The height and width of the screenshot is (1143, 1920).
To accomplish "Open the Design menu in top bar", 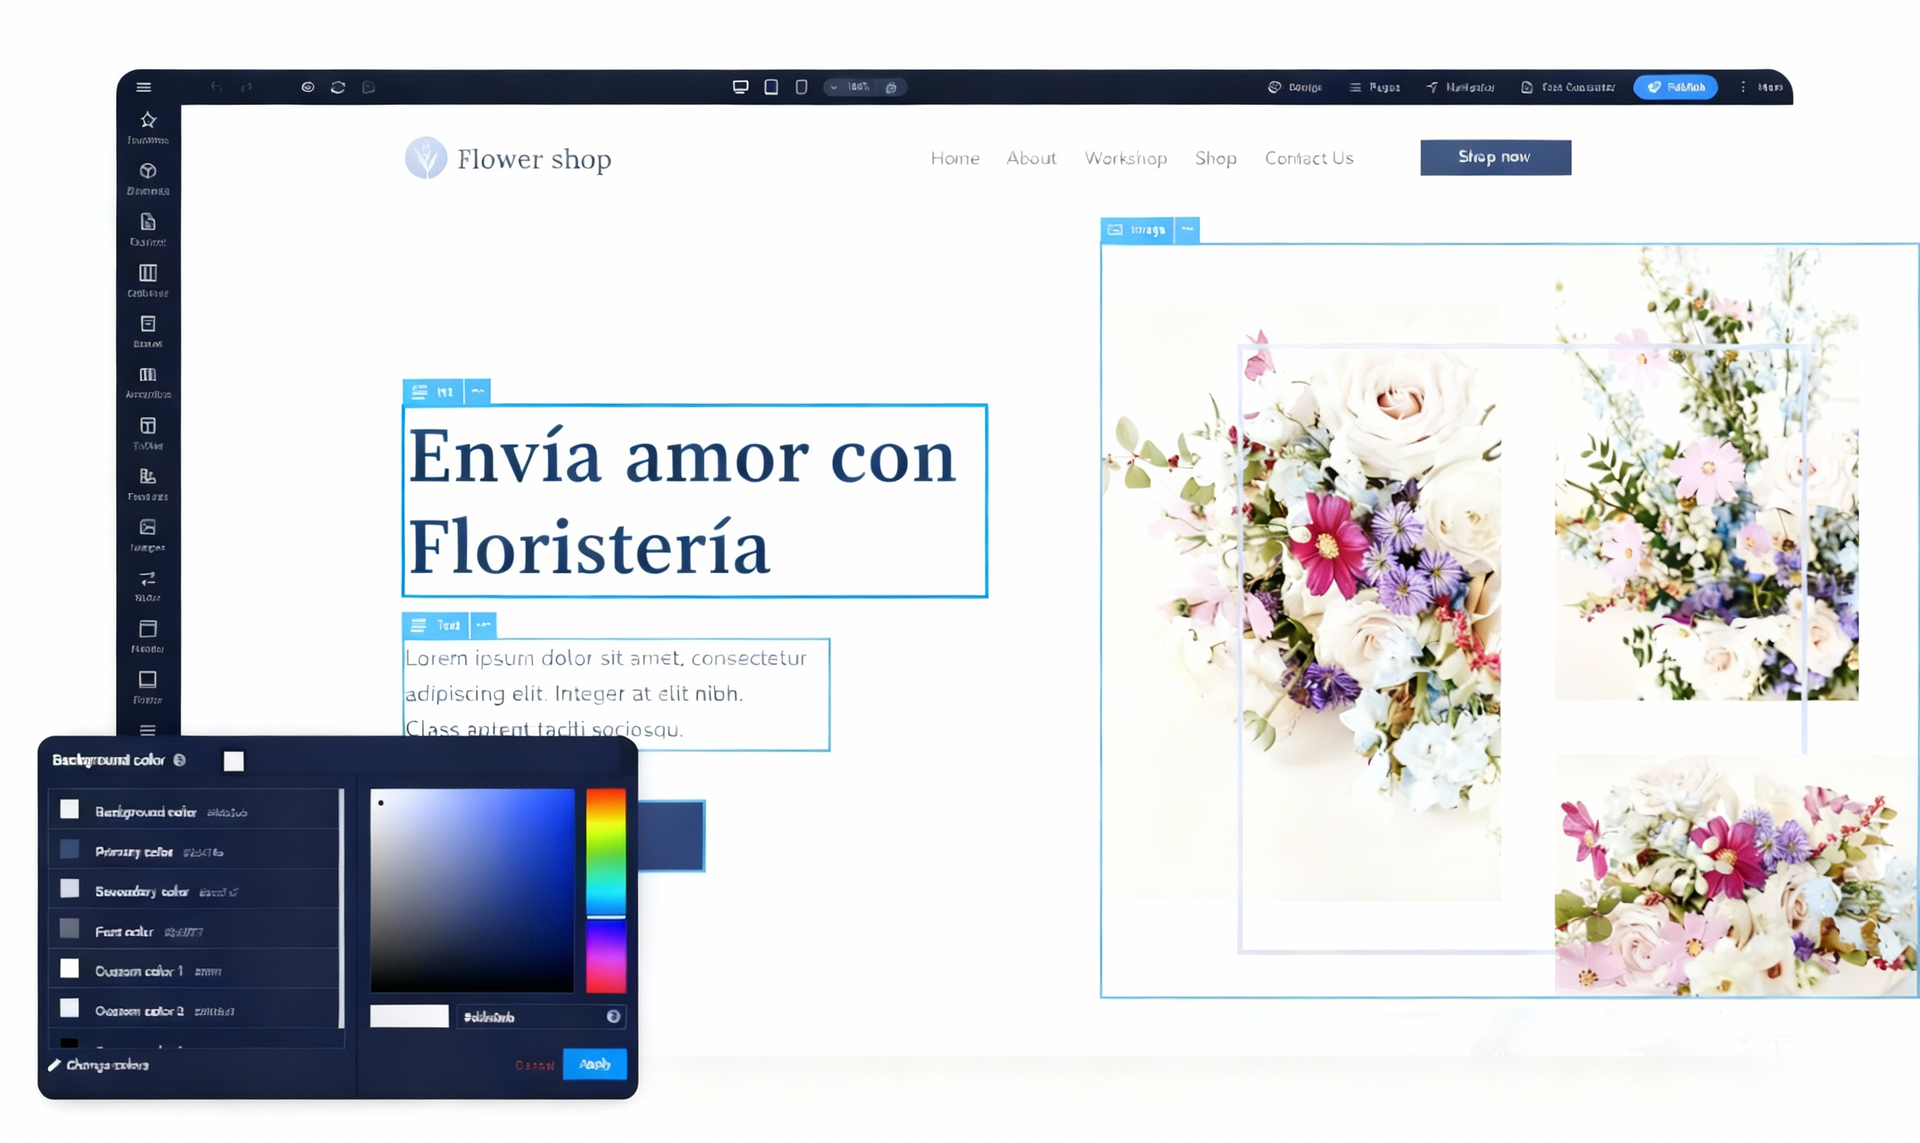I will pos(1295,87).
